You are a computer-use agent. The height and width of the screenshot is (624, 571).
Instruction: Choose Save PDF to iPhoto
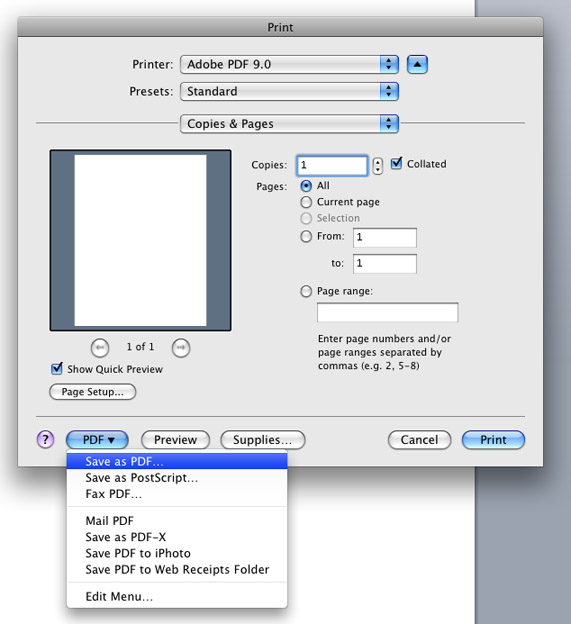(x=177, y=554)
